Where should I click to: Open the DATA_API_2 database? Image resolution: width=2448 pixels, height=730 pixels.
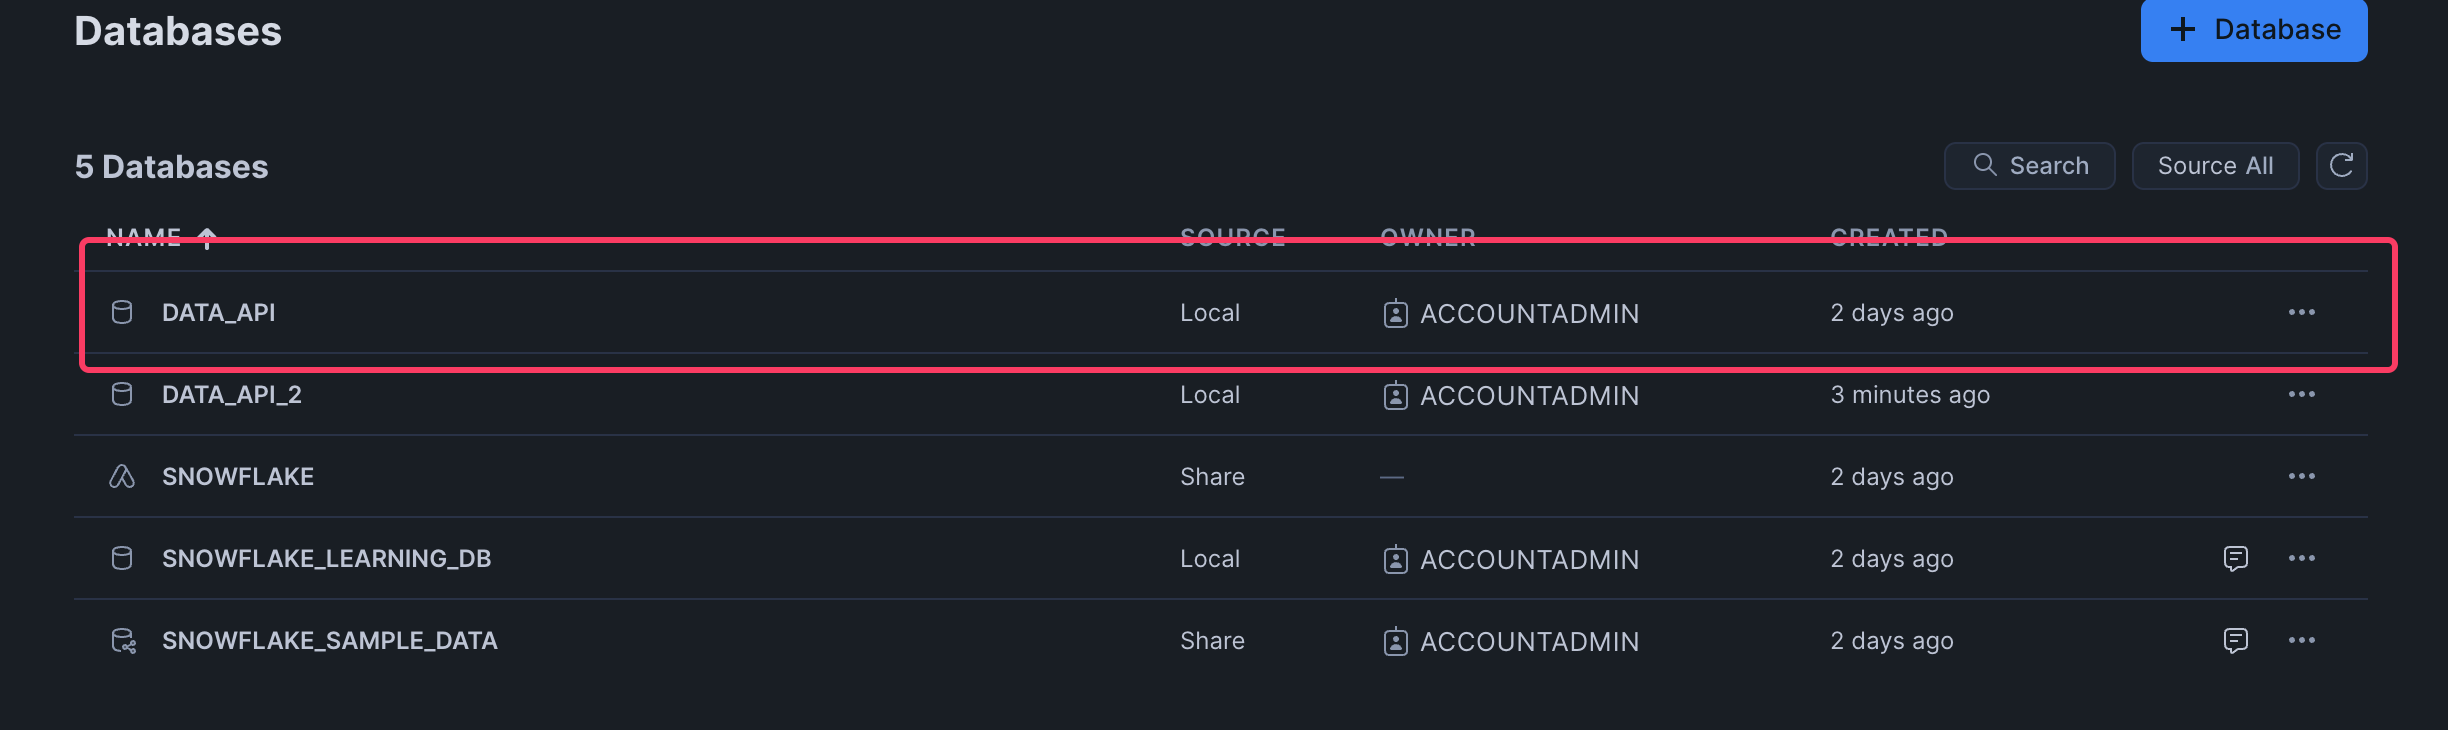232,395
